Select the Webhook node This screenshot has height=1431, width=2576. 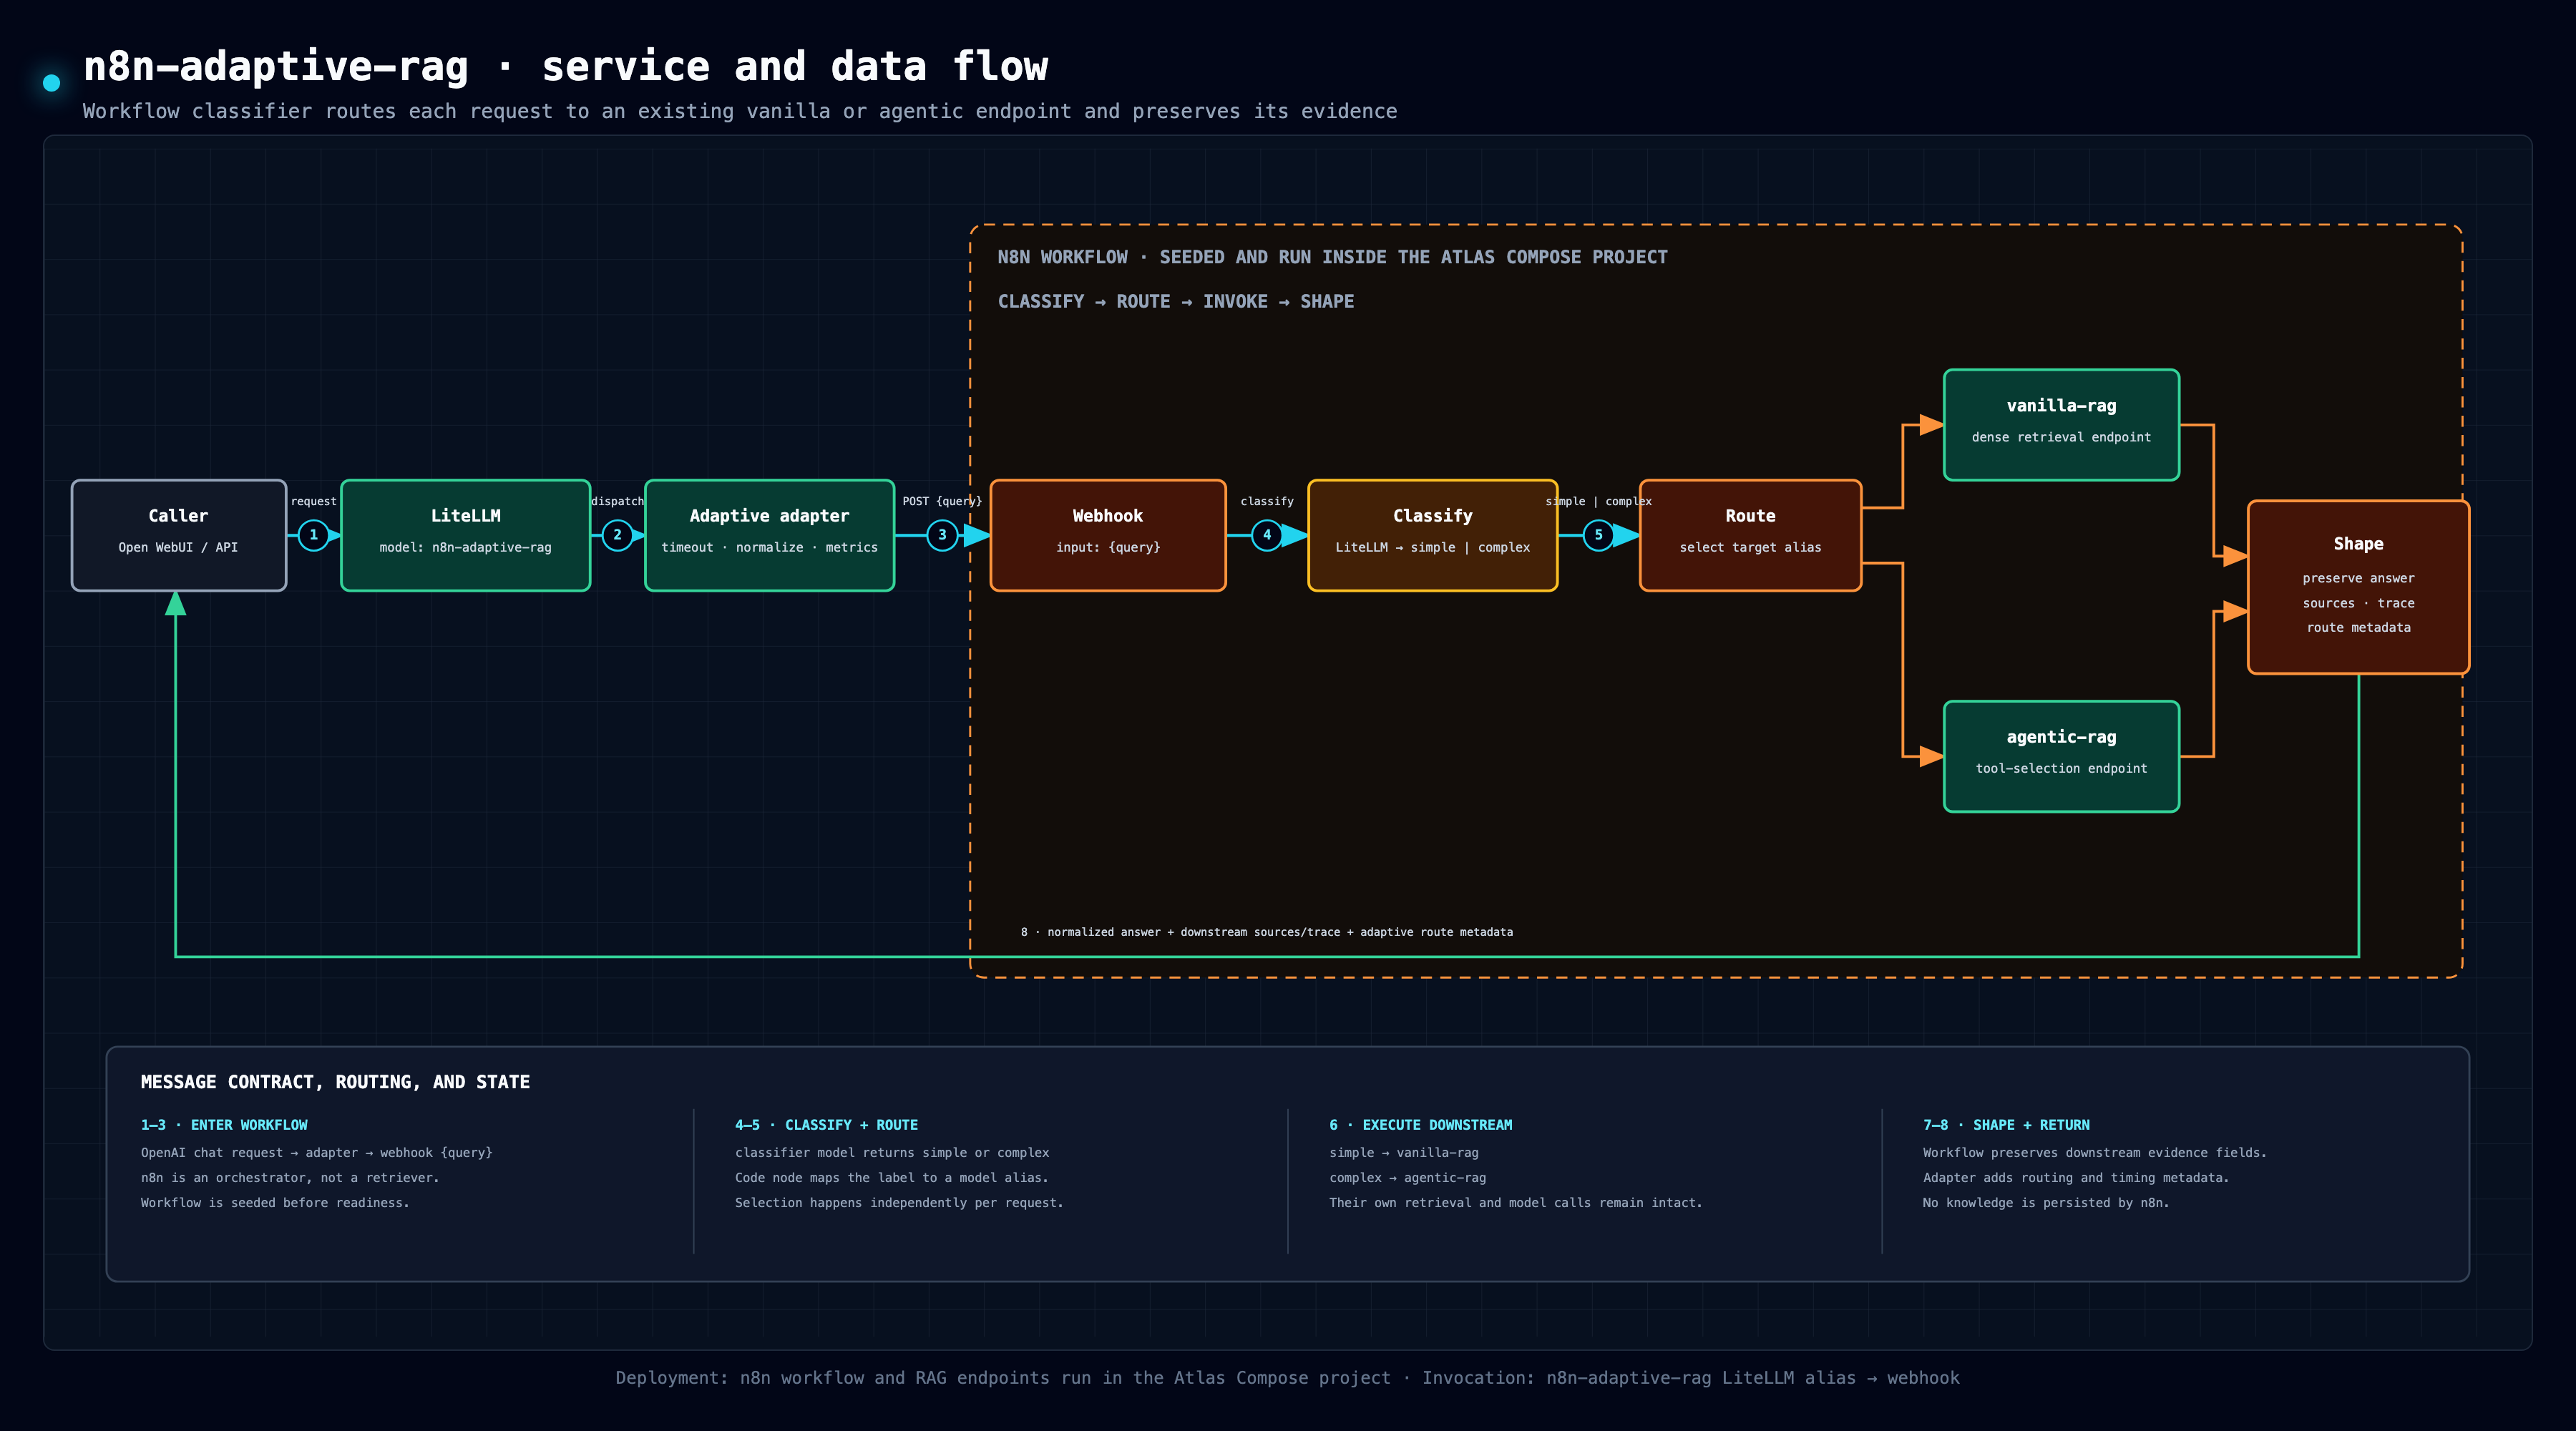pyautogui.click(x=1108, y=535)
